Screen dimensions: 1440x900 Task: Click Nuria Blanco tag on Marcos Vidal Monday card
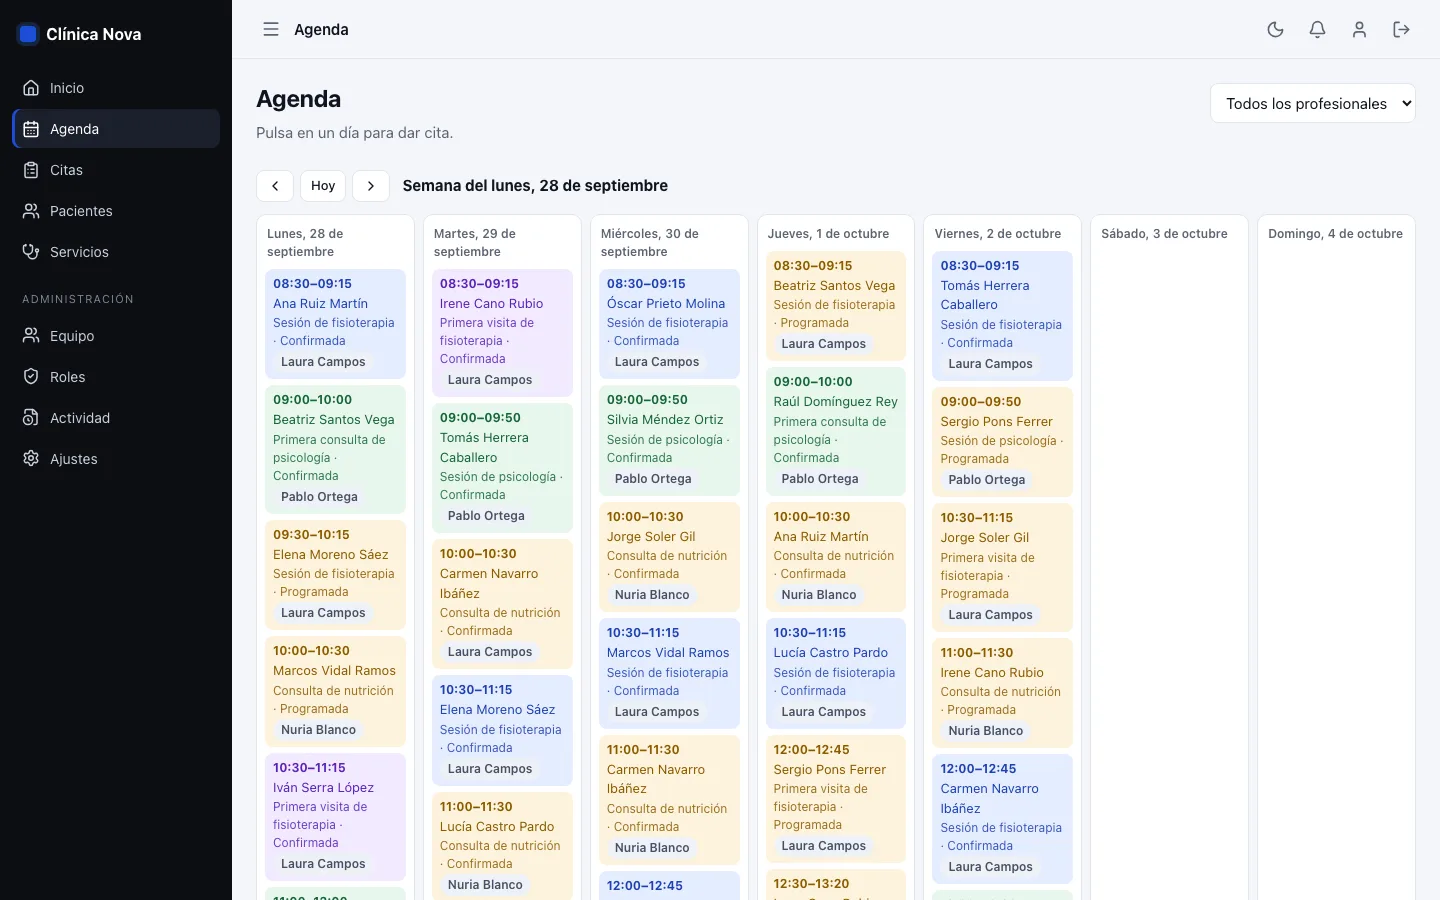pos(318,730)
